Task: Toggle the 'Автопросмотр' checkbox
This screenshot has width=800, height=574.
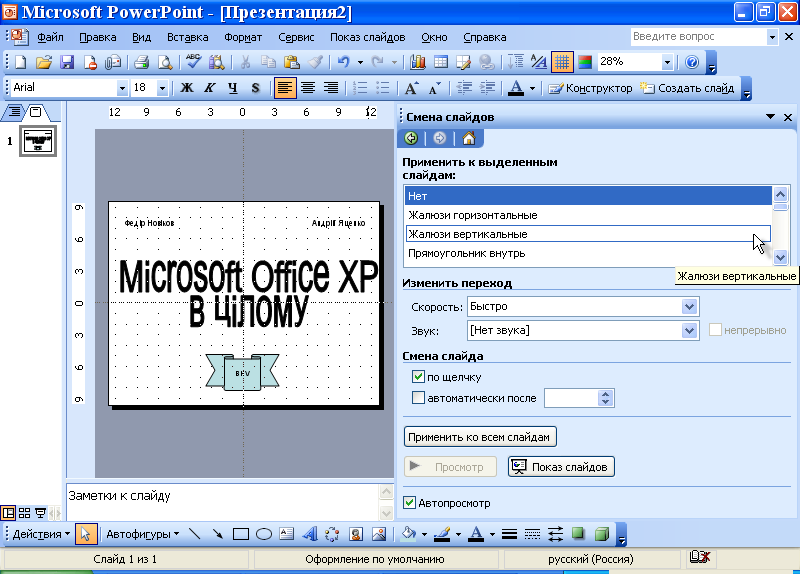Action: pyautogui.click(x=409, y=503)
